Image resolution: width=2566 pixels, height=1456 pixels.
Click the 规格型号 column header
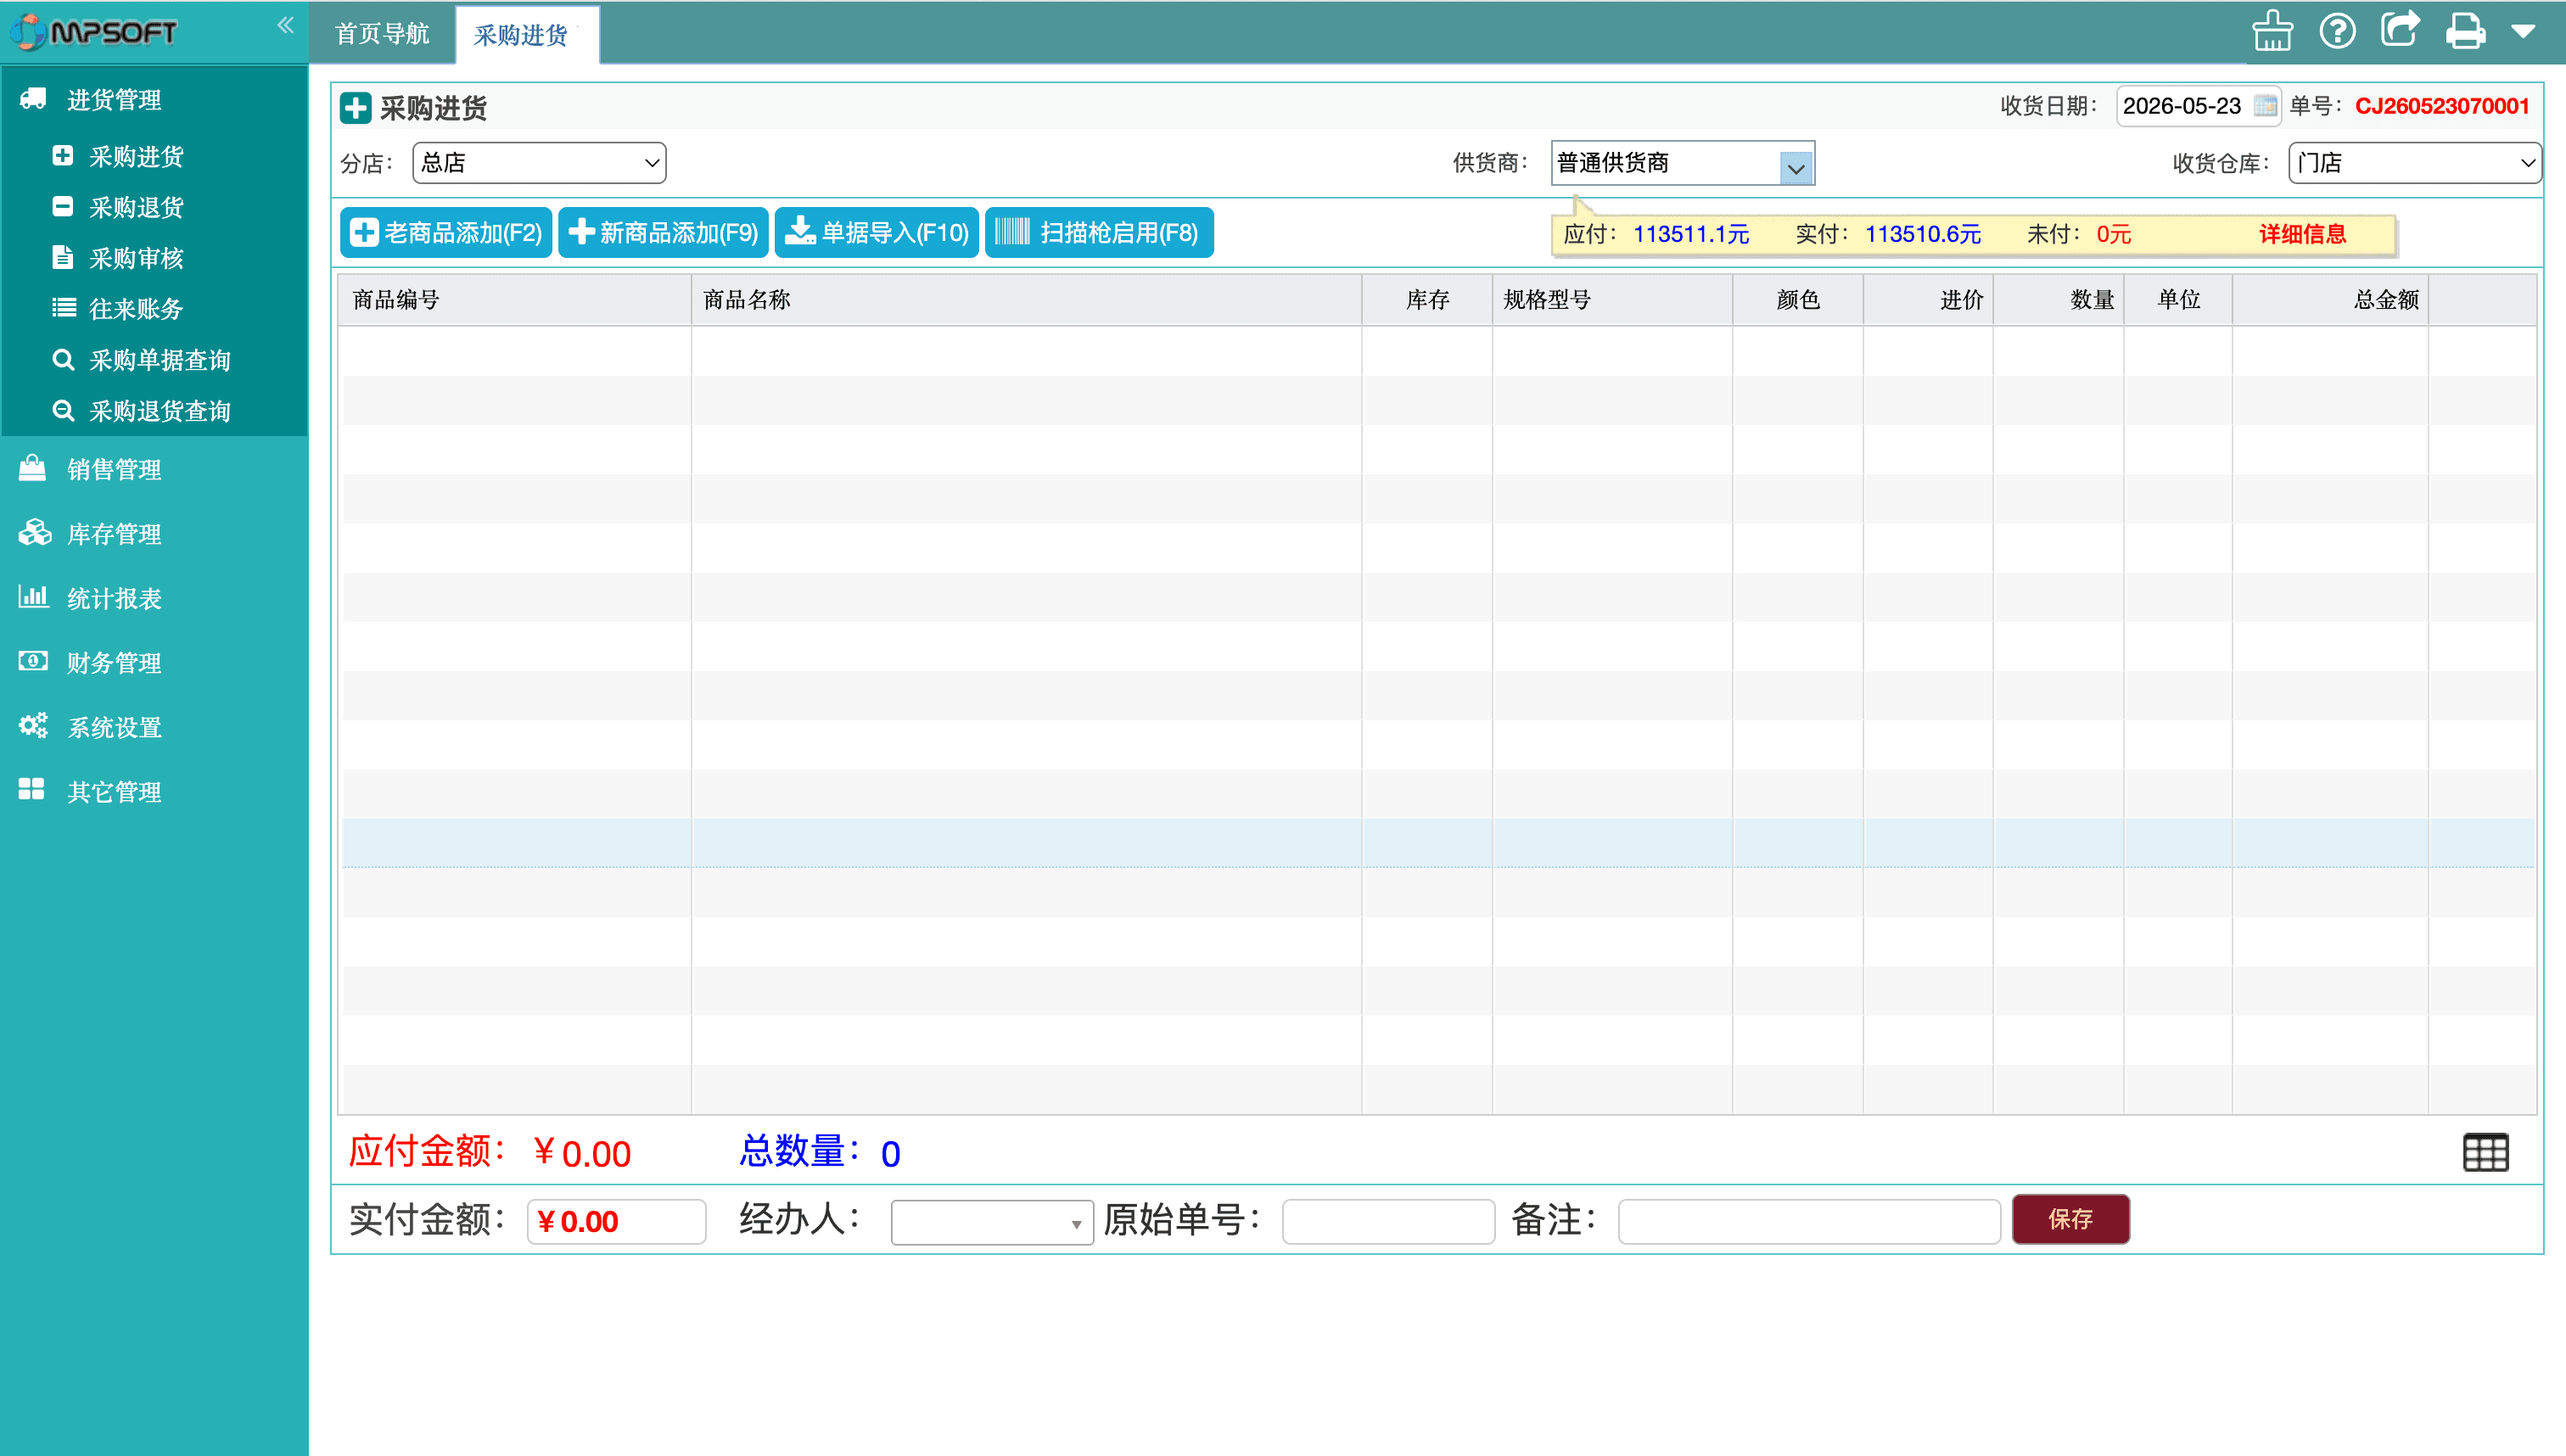click(x=1612, y=300)
